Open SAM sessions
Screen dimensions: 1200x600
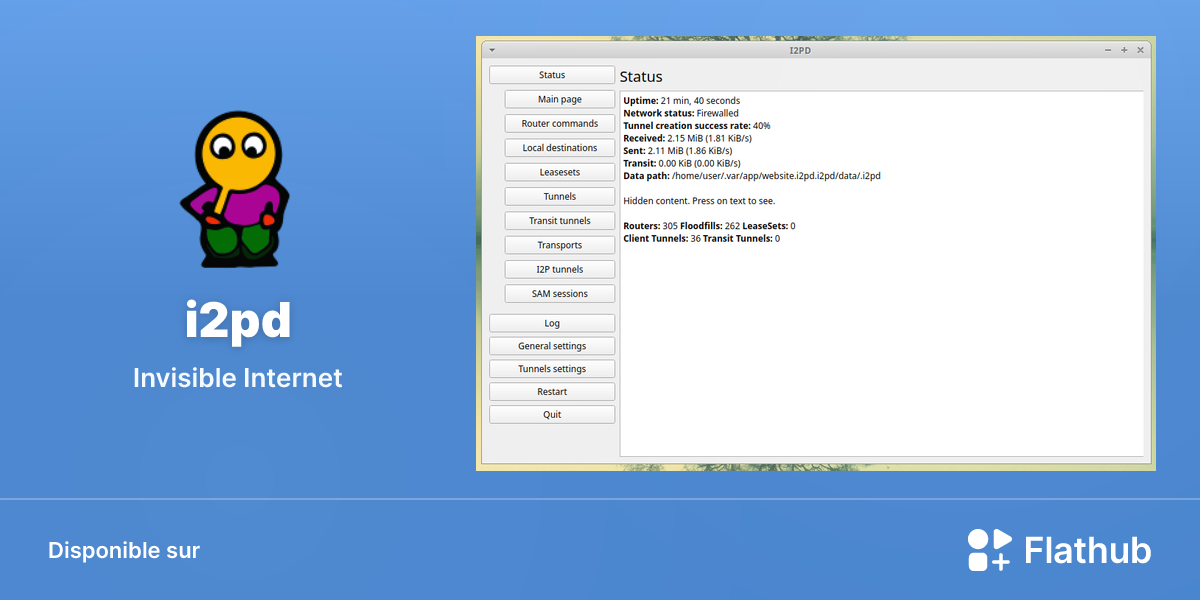click(x=560, y=294)
